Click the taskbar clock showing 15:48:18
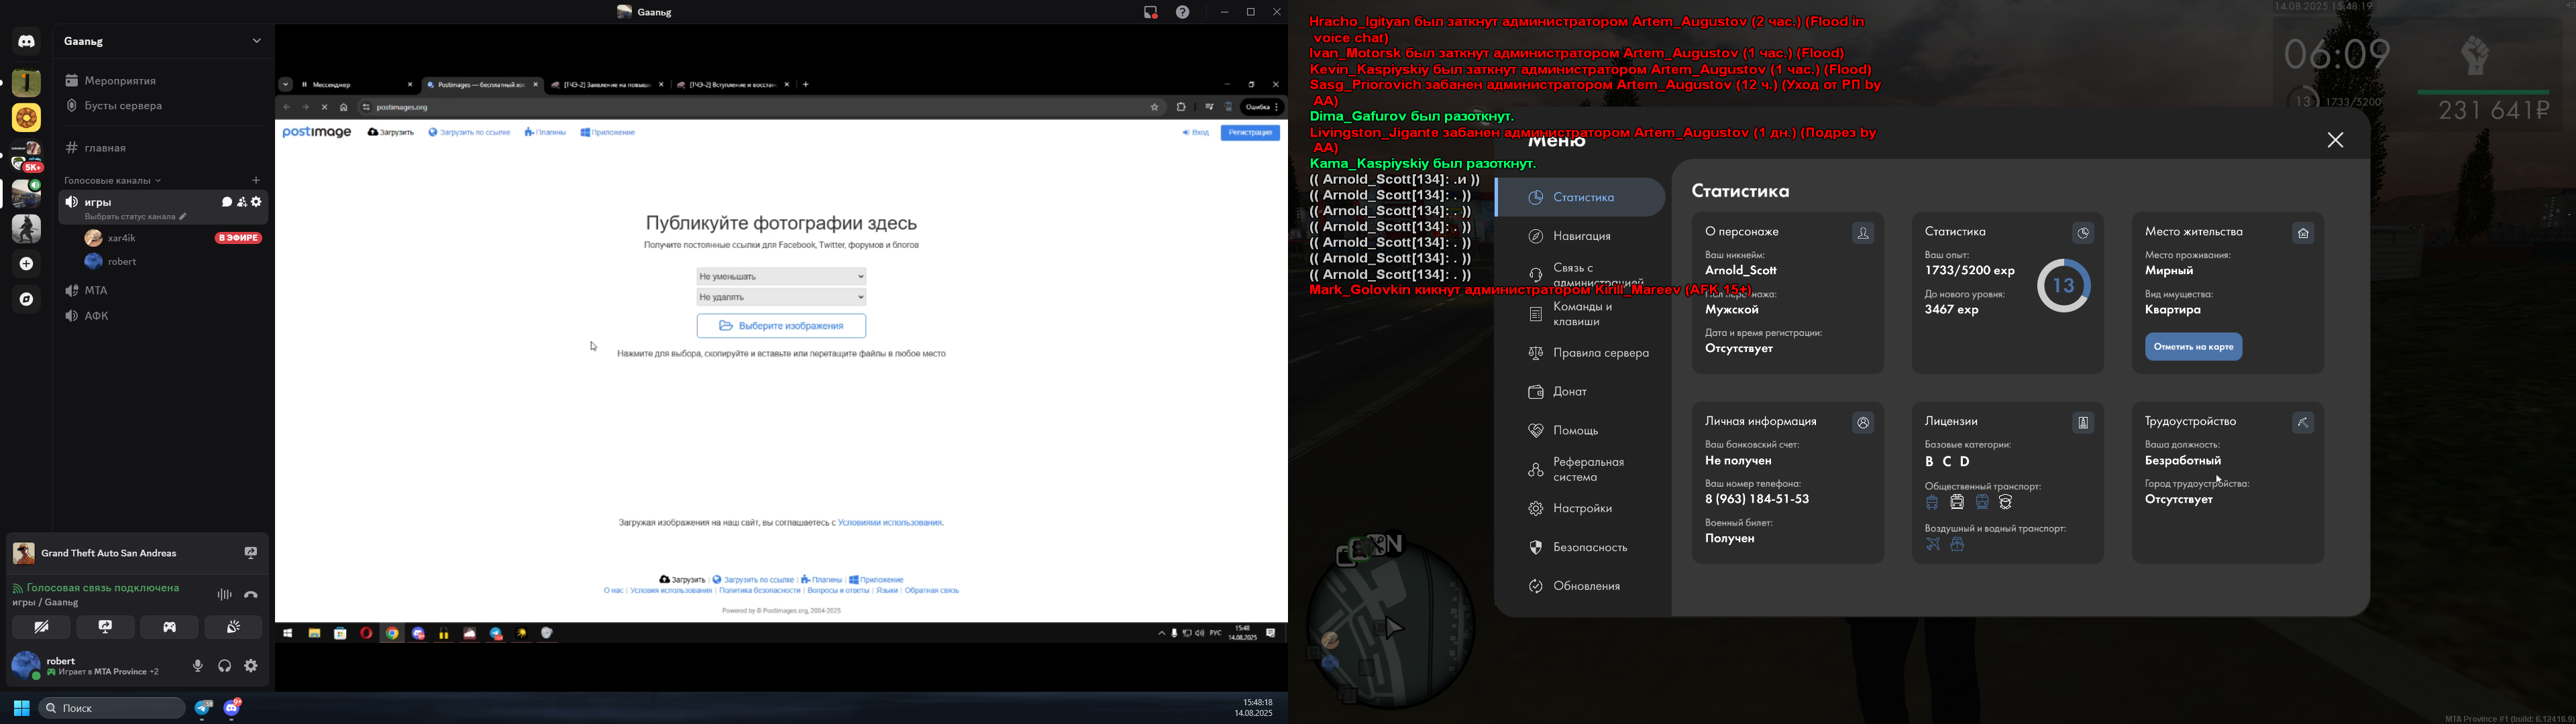 click(1253, 708)
